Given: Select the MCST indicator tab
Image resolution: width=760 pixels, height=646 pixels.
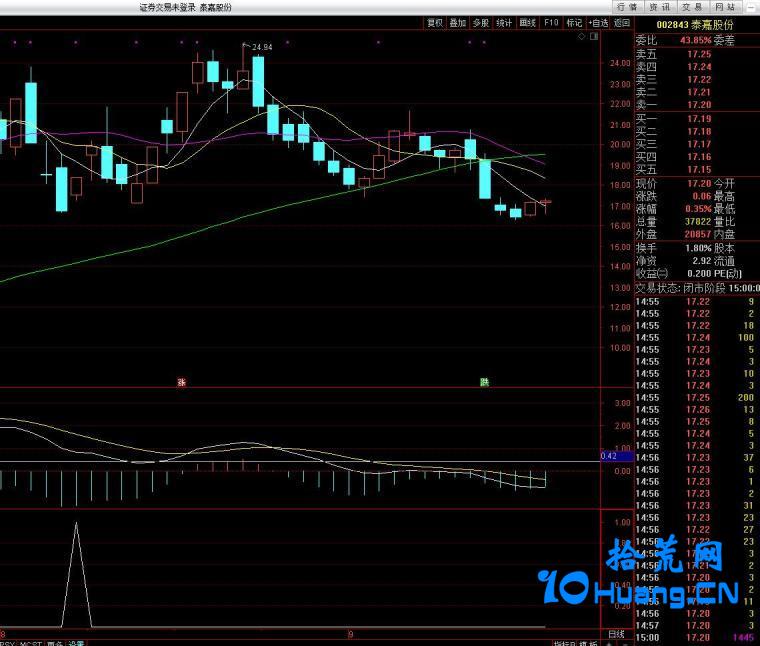Looking at the screenshot, I should click(x=31, y=644).
